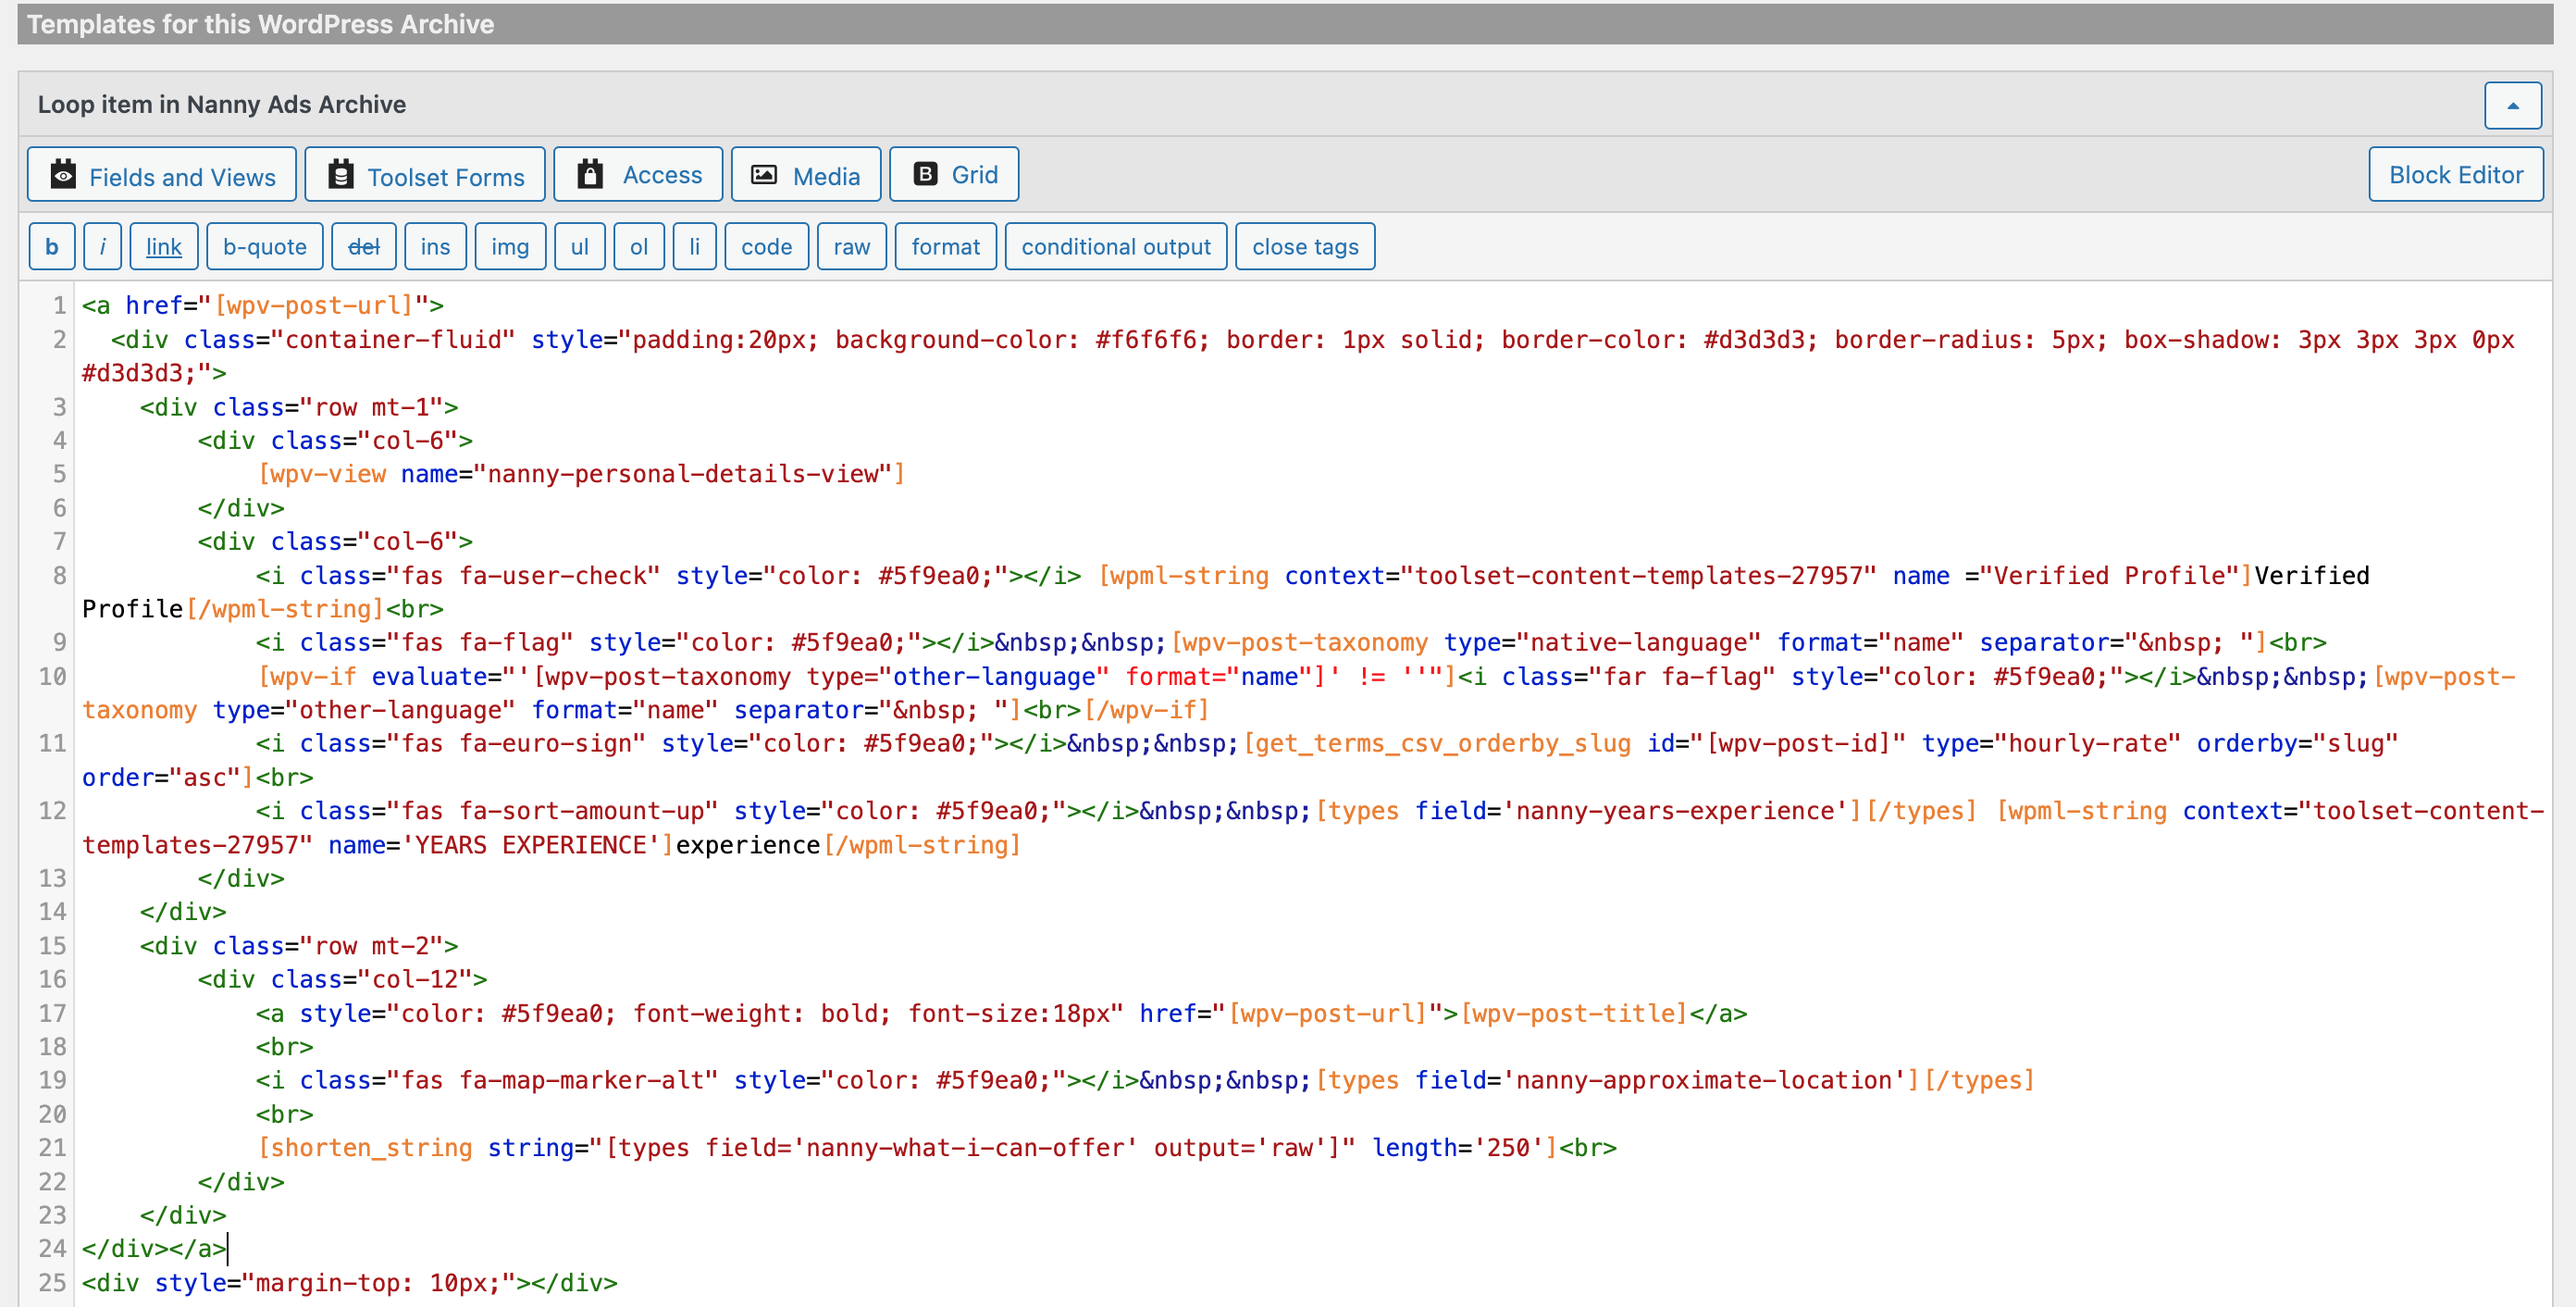Viewport: 2576px width, 1307px height.
Task: Open the conditional output dialog
Action: tap(1116, 246)
